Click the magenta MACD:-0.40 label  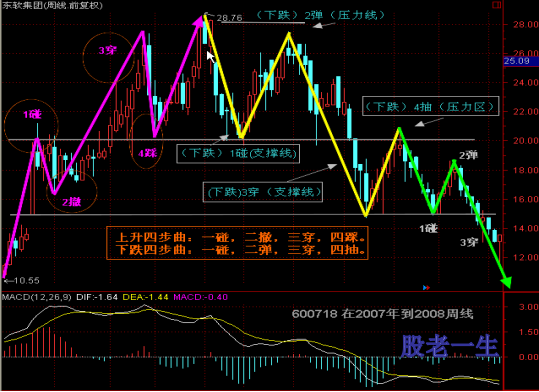[x=200, y=297]
